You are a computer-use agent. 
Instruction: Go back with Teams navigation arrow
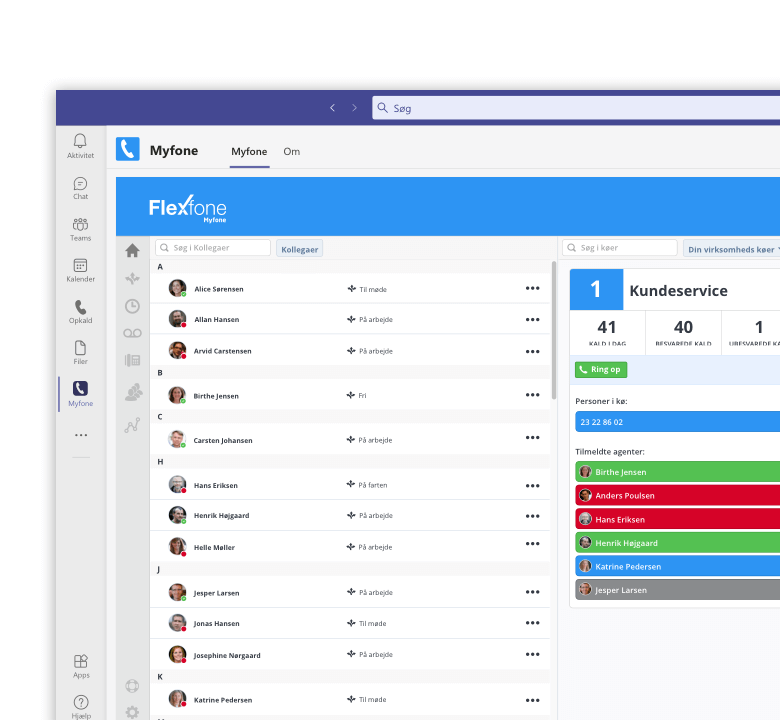click(x=332, y=108)
